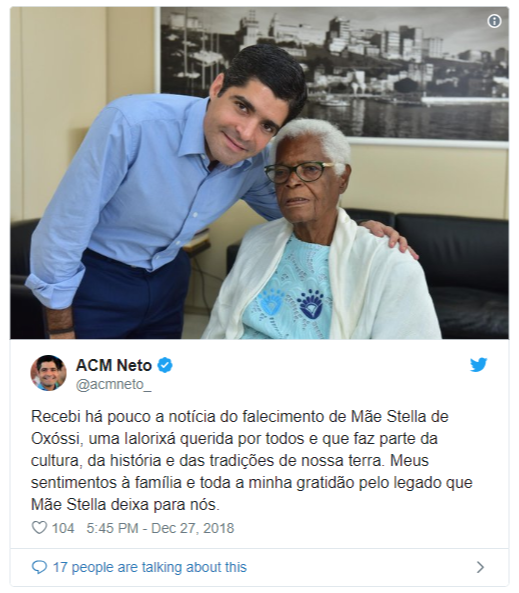Open the 5:45 PM - Dec 27, 2018 timestamp

pyautogui.click(x=160, y=528)
